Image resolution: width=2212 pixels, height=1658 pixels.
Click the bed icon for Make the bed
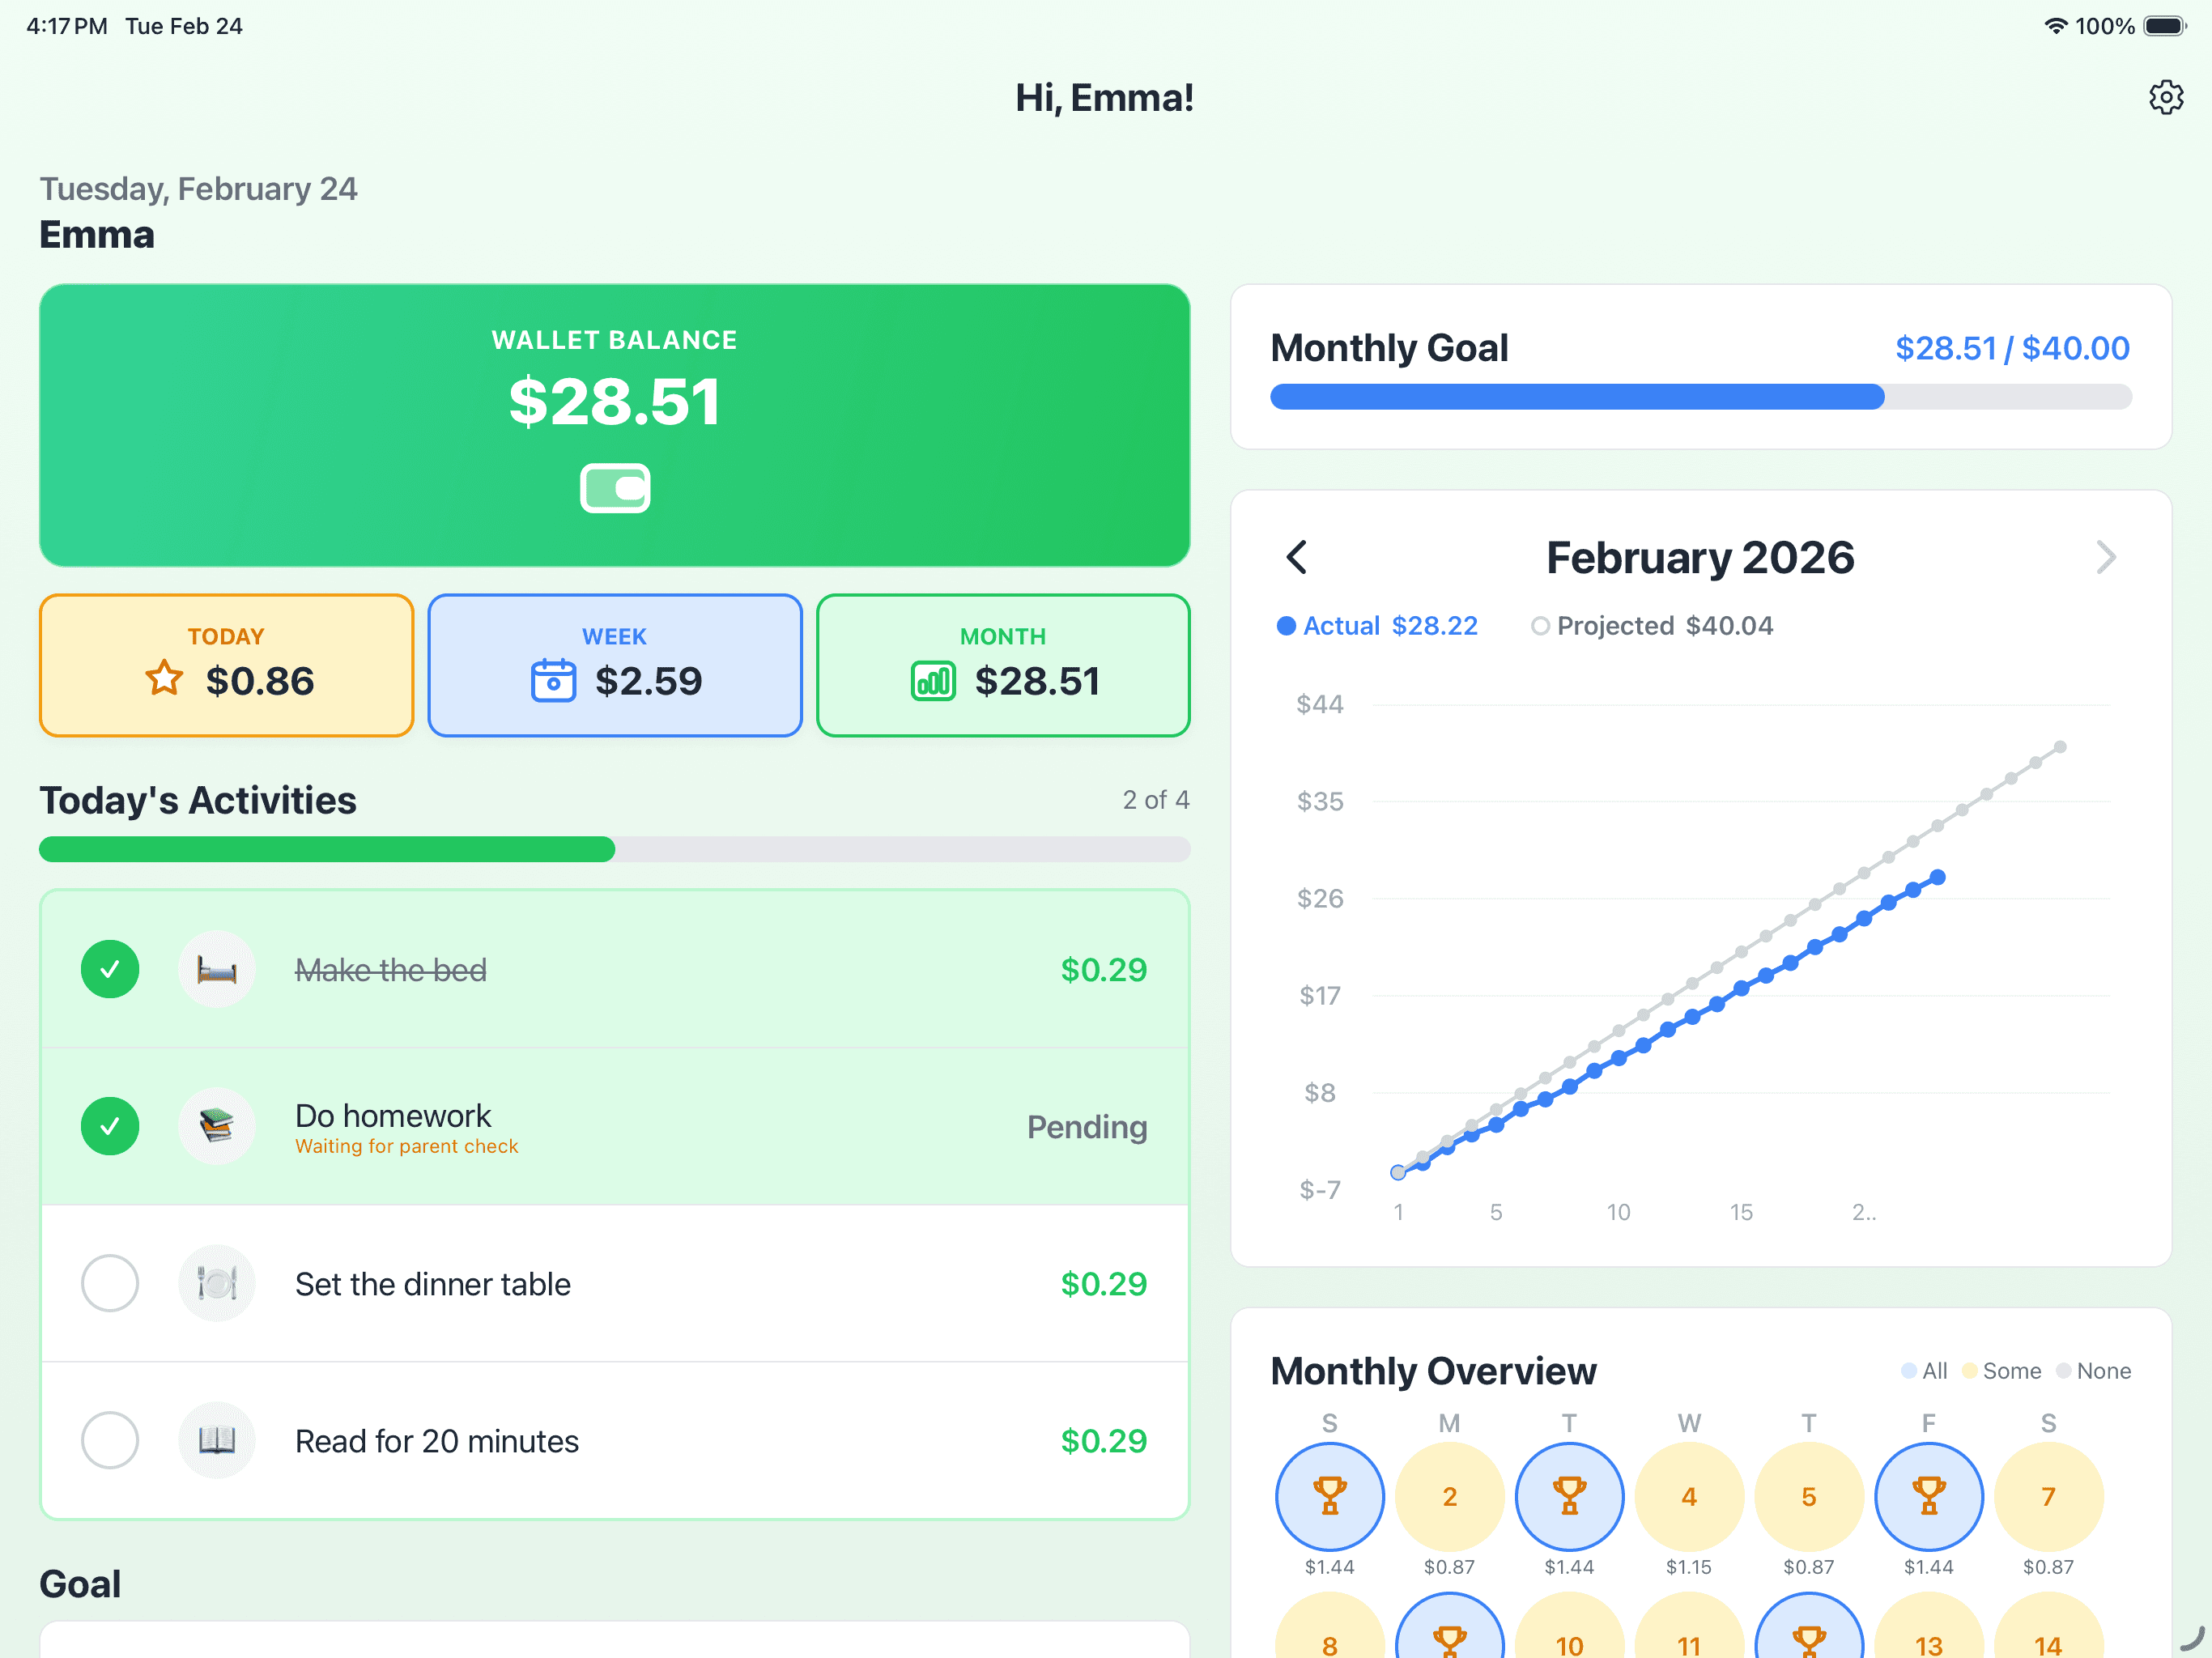tap(217, 968)
